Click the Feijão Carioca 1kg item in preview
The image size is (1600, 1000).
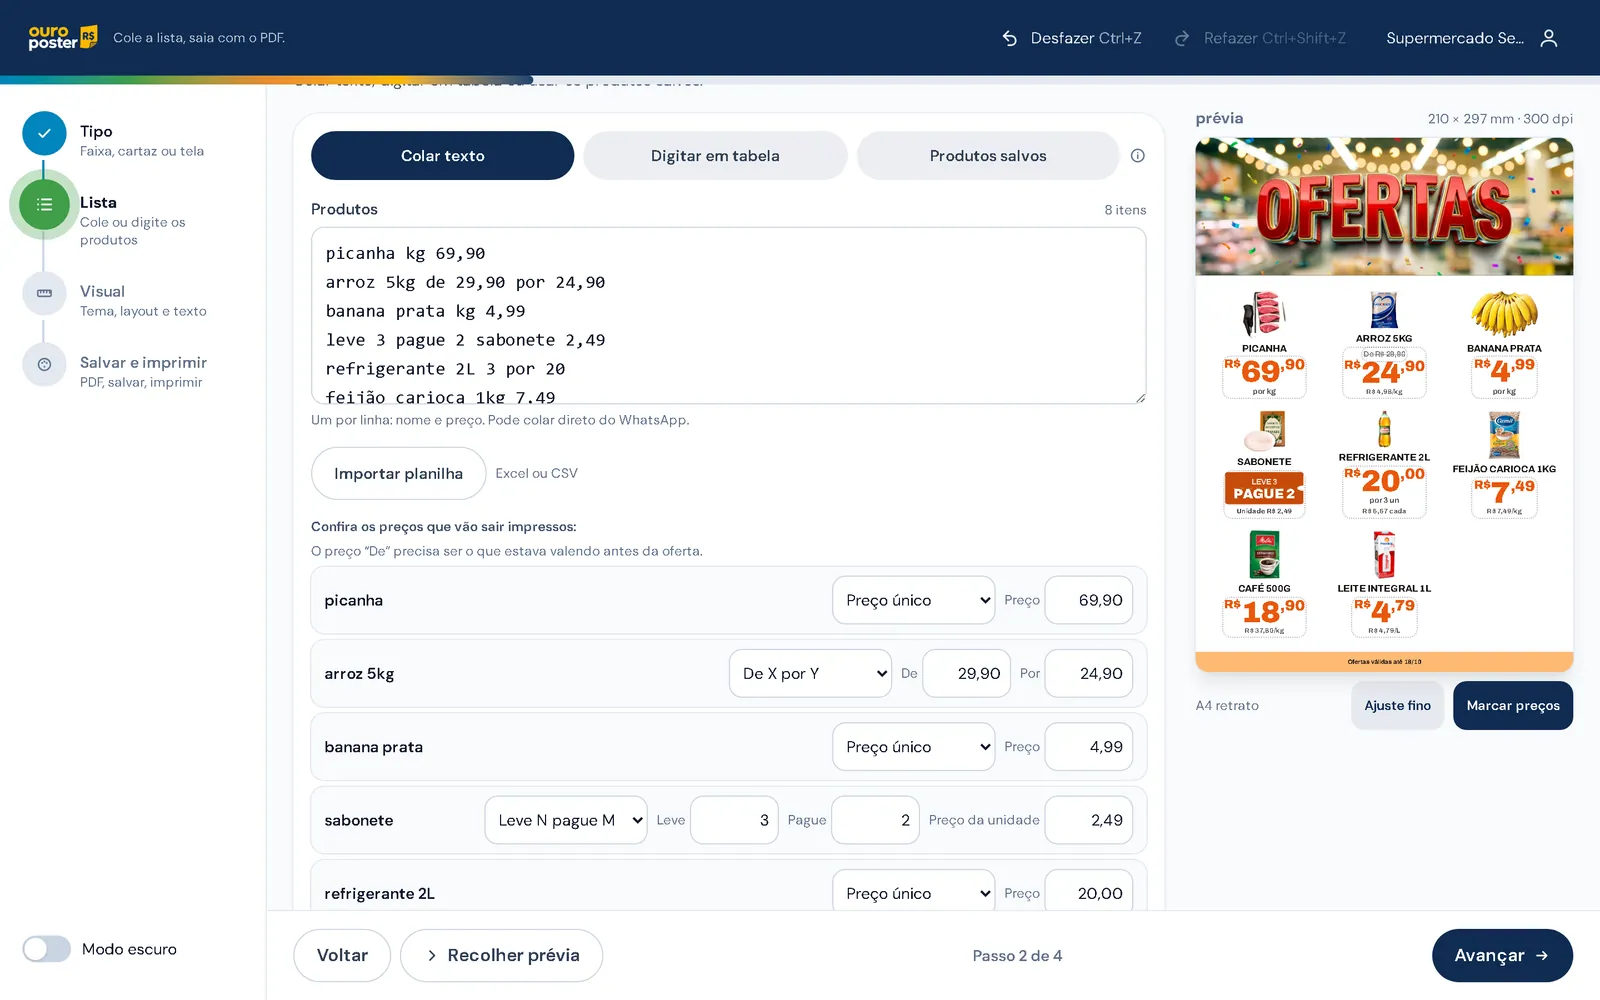tap(1504, 466)
